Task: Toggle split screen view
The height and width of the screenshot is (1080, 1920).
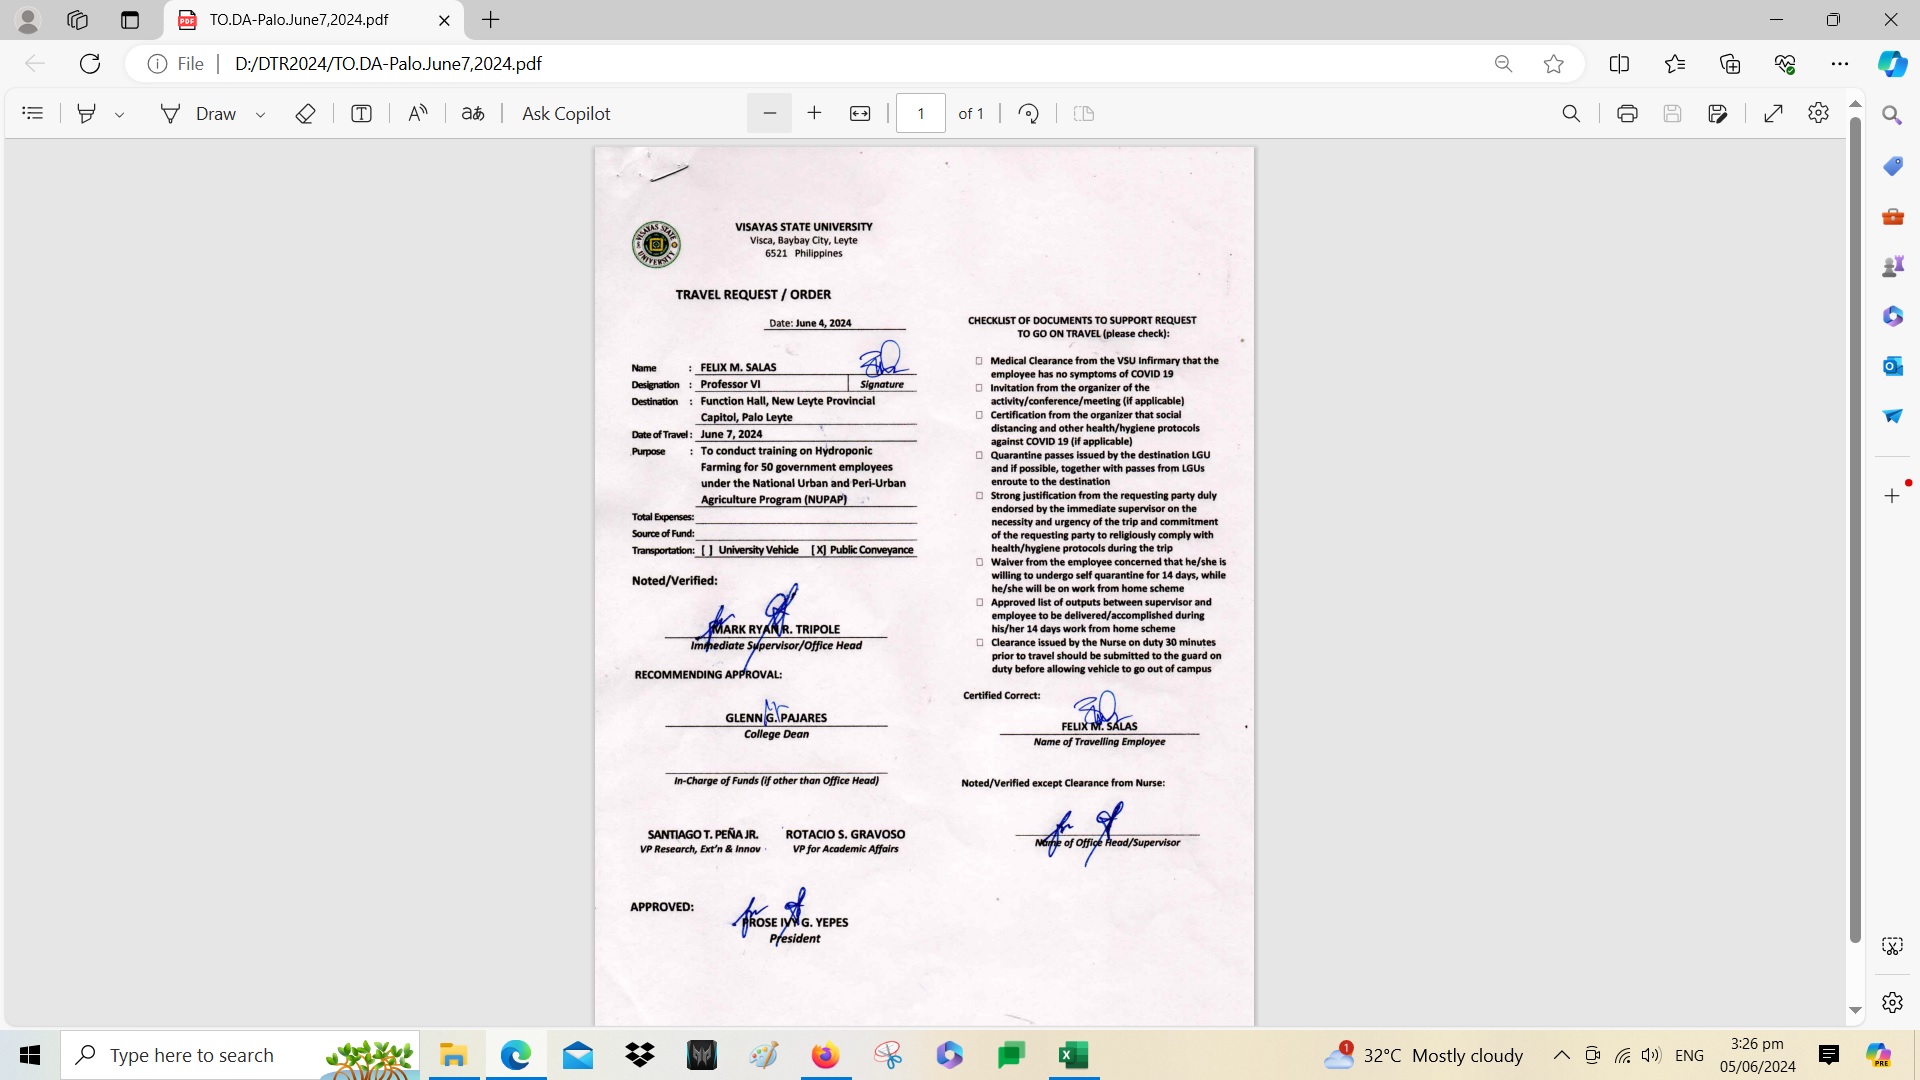Action: click(x=1619, y=64)
